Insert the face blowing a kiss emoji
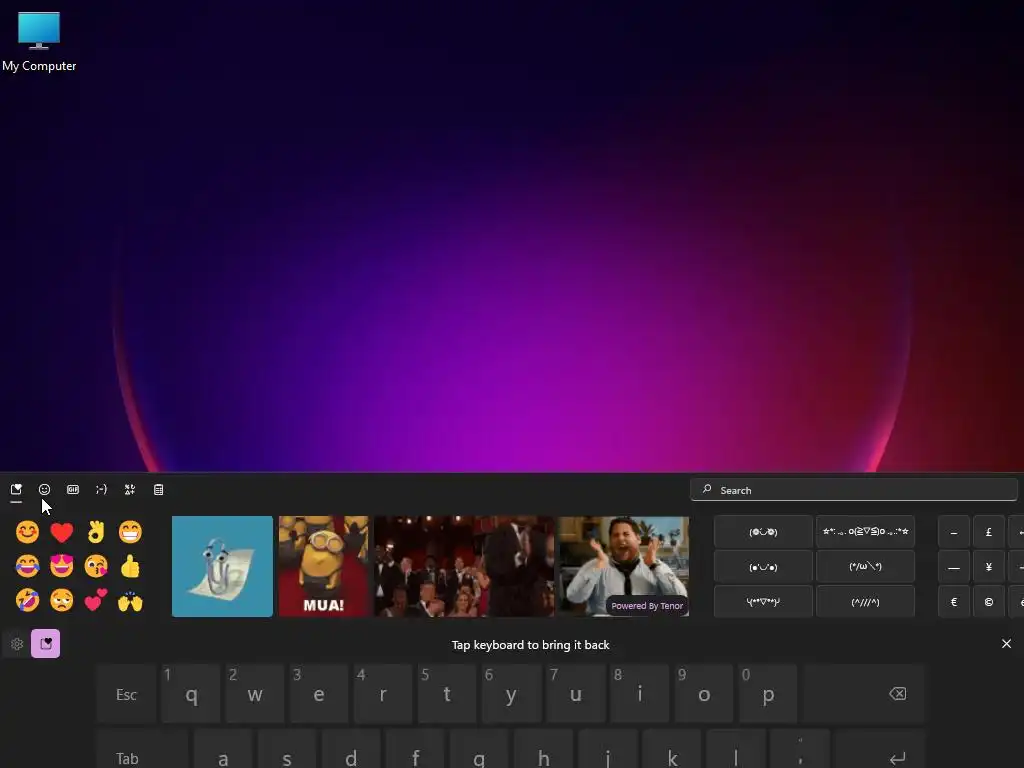 (x=96, y=566)
